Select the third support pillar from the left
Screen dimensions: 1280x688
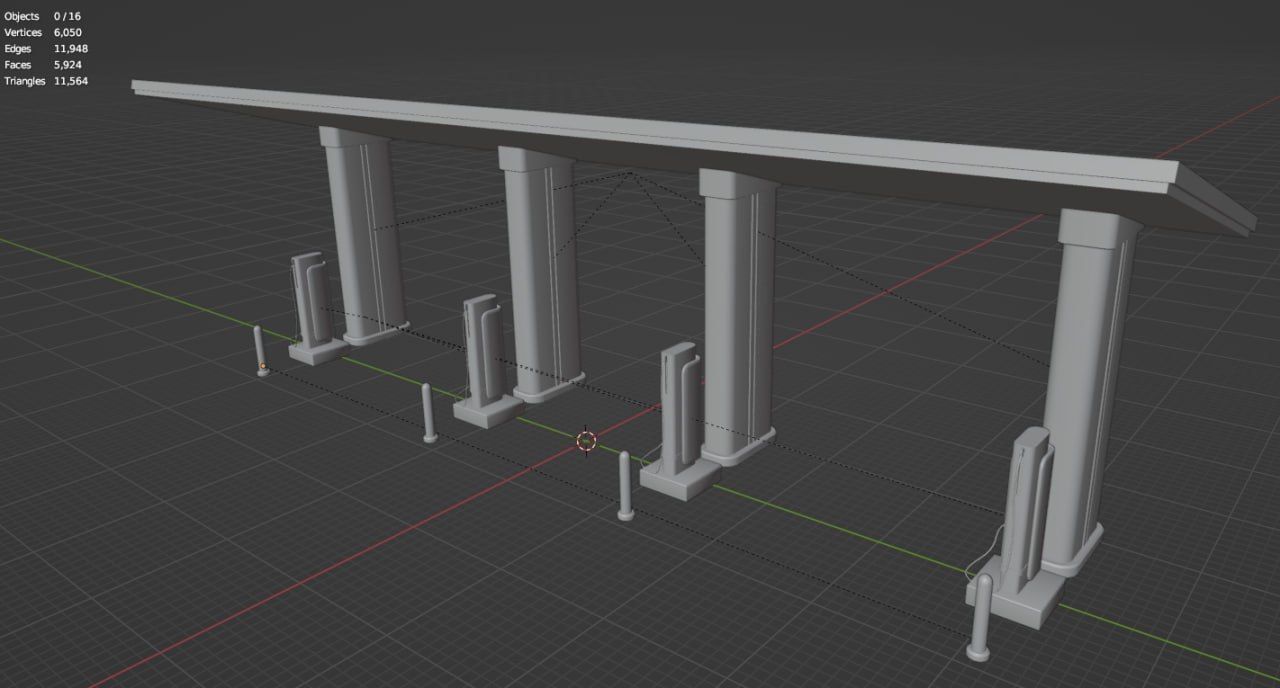click(x=738, y=315)
